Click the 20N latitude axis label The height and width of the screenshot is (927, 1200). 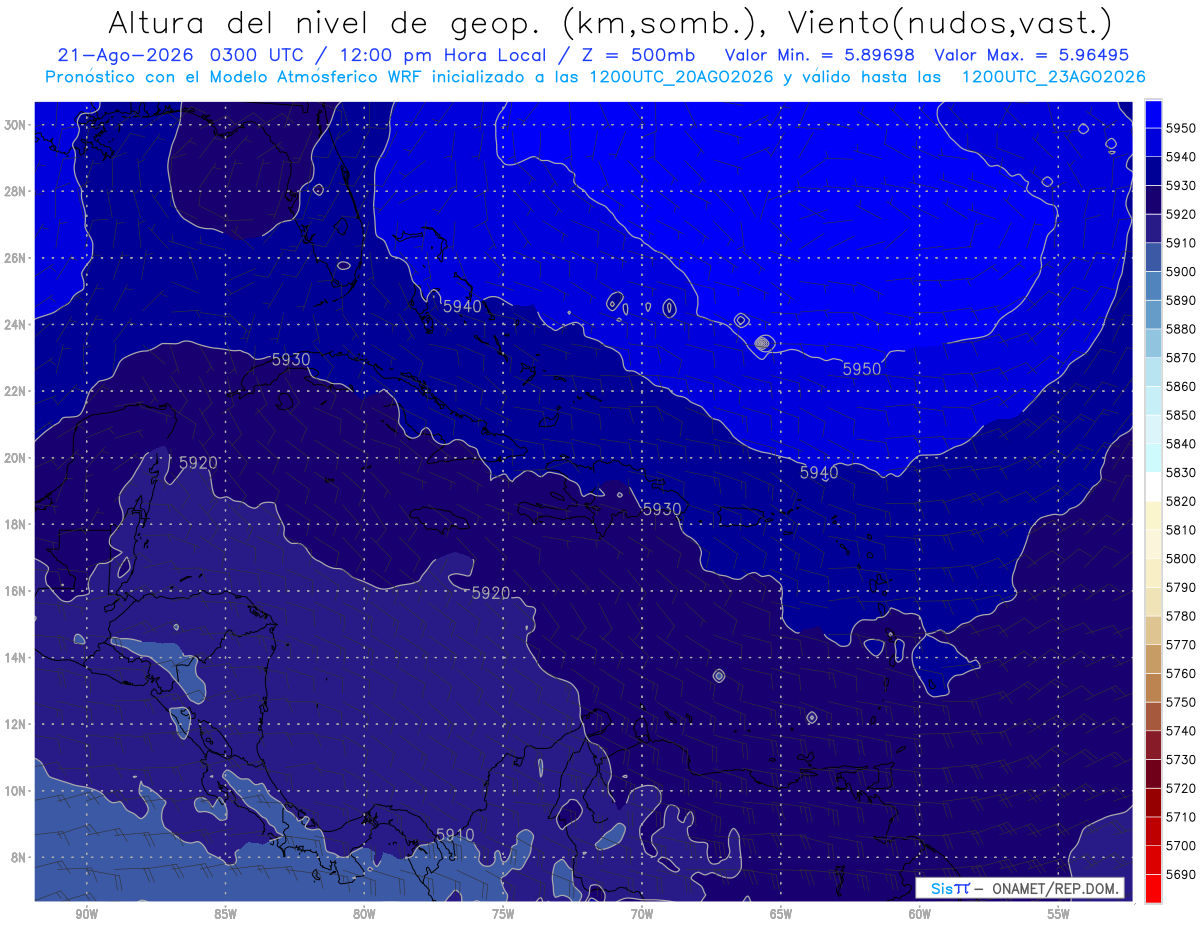(x=14, y=458)
